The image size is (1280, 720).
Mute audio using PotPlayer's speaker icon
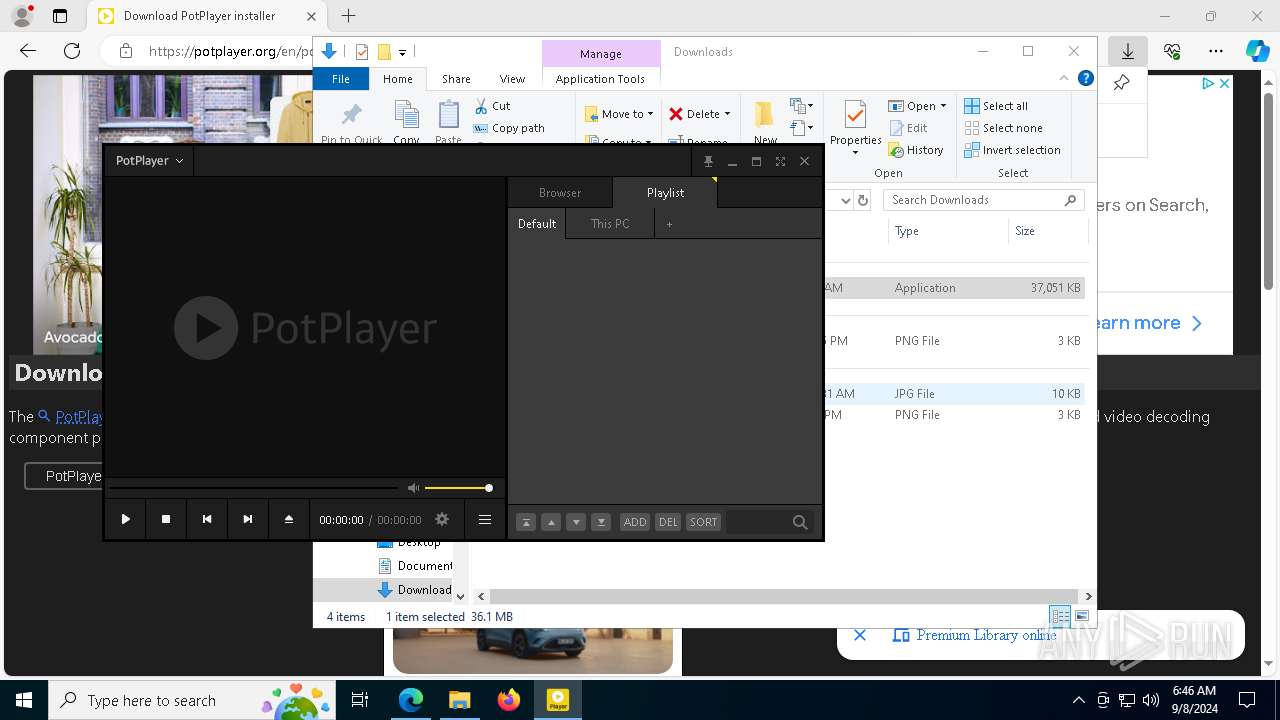(x=413, y=488)
